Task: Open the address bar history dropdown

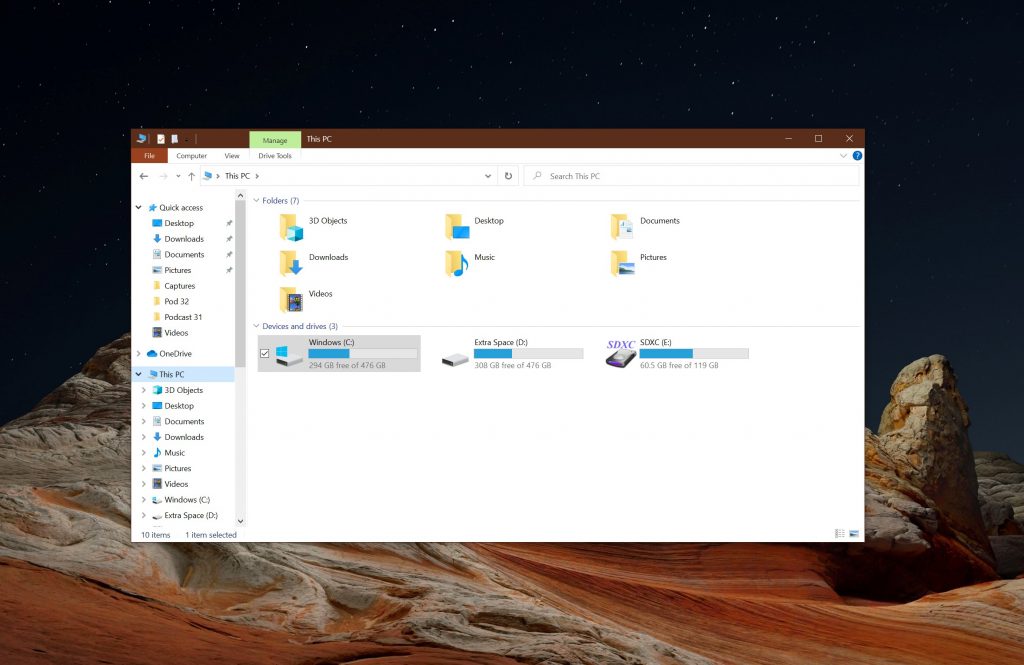Action: click(488, 176)
